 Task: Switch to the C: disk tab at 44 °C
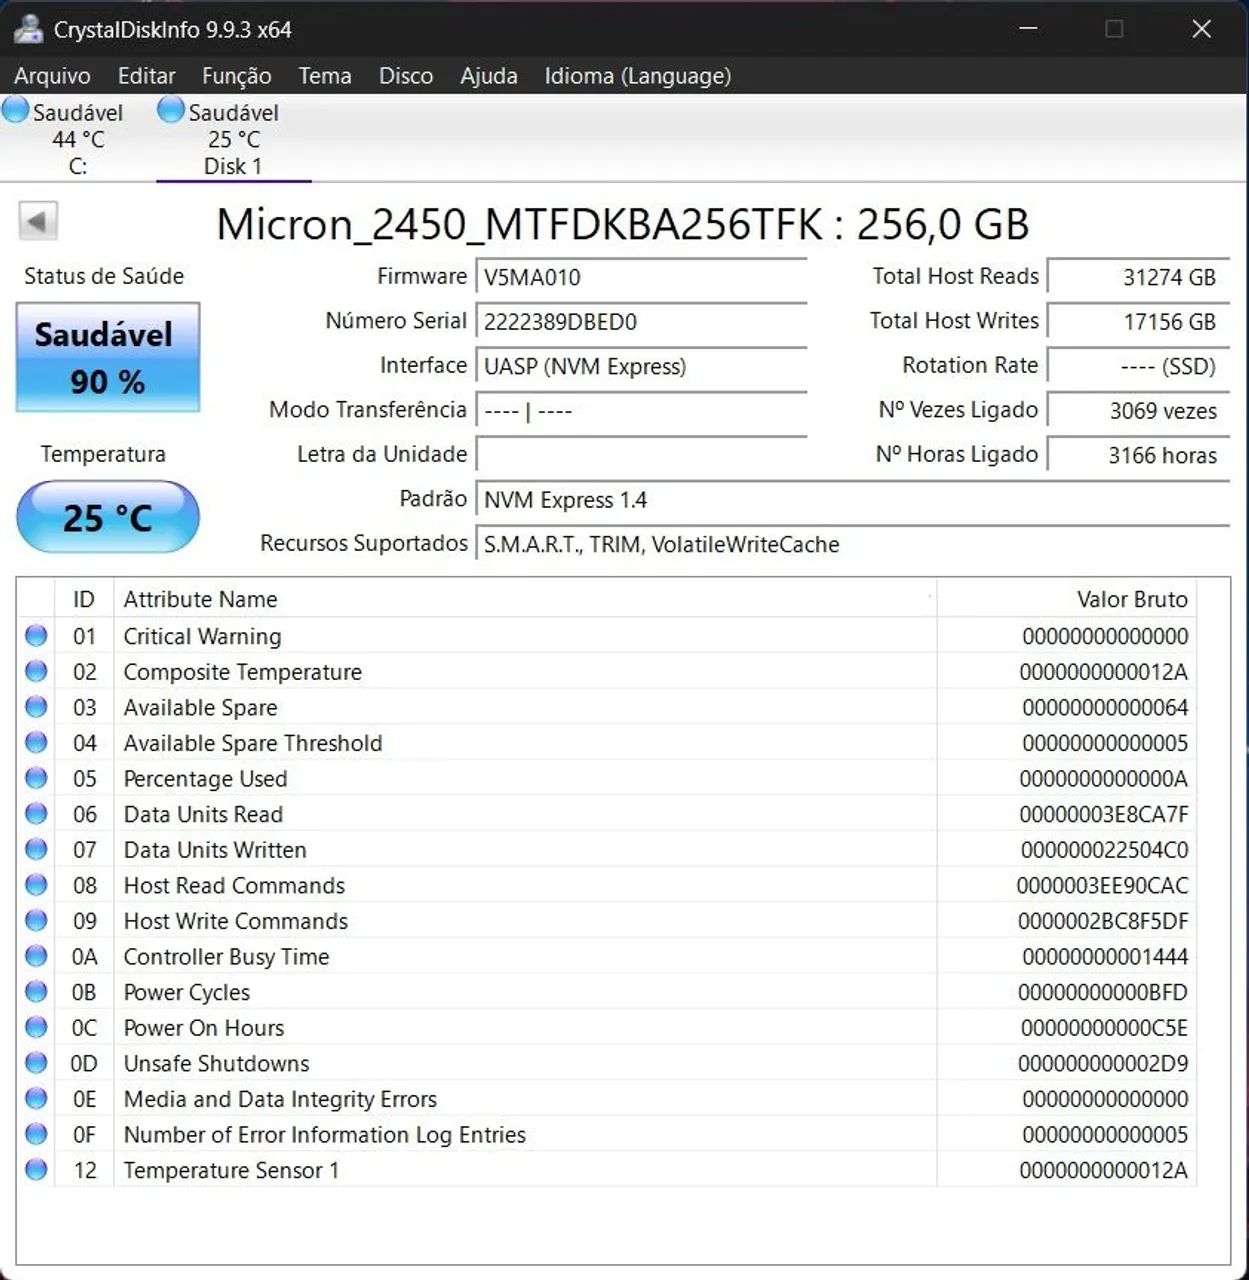pyautogui.click(x=78, y=139)
